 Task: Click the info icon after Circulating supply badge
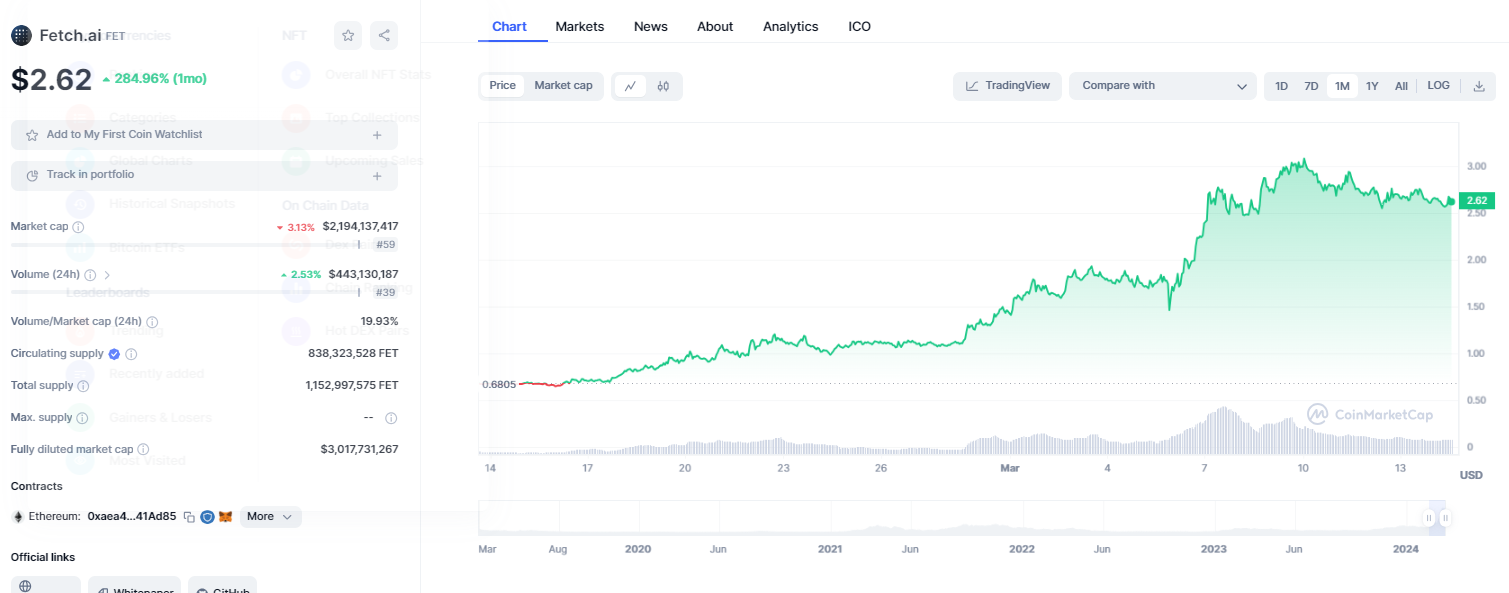click(x=131, y=354)
